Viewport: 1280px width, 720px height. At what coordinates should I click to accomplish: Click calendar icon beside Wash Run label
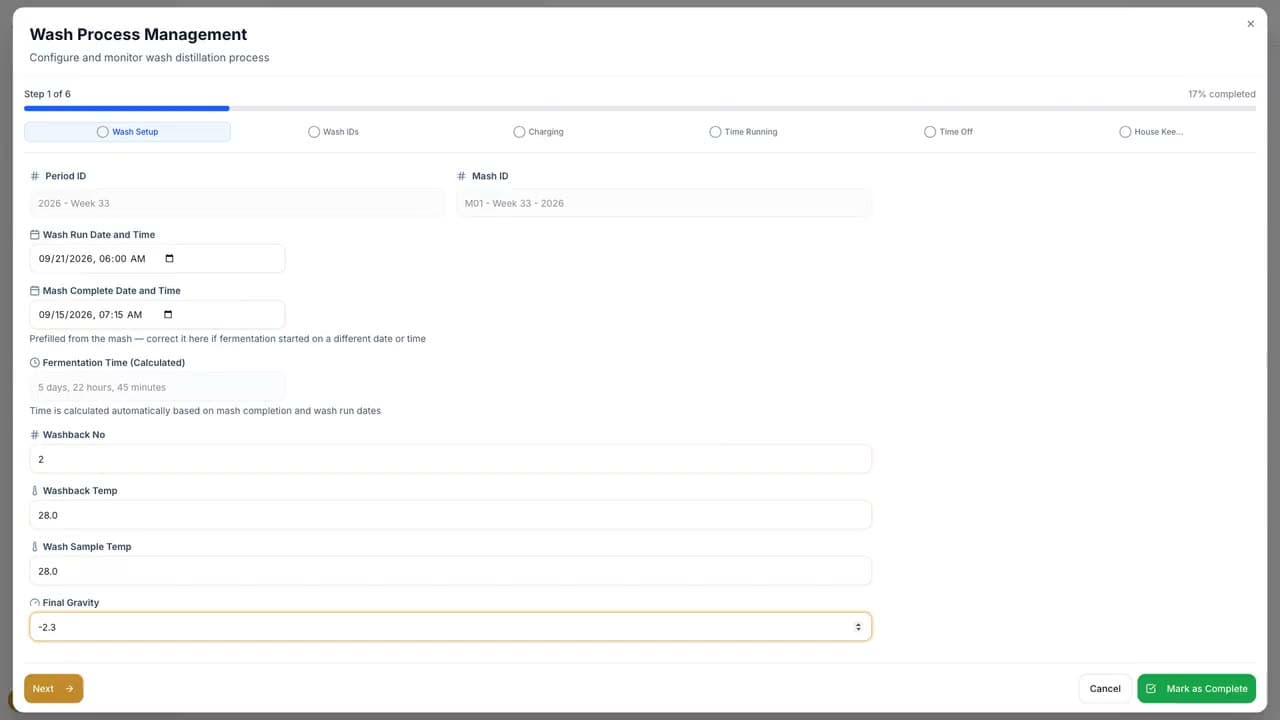pyautogui.click(x=35, y=235)
